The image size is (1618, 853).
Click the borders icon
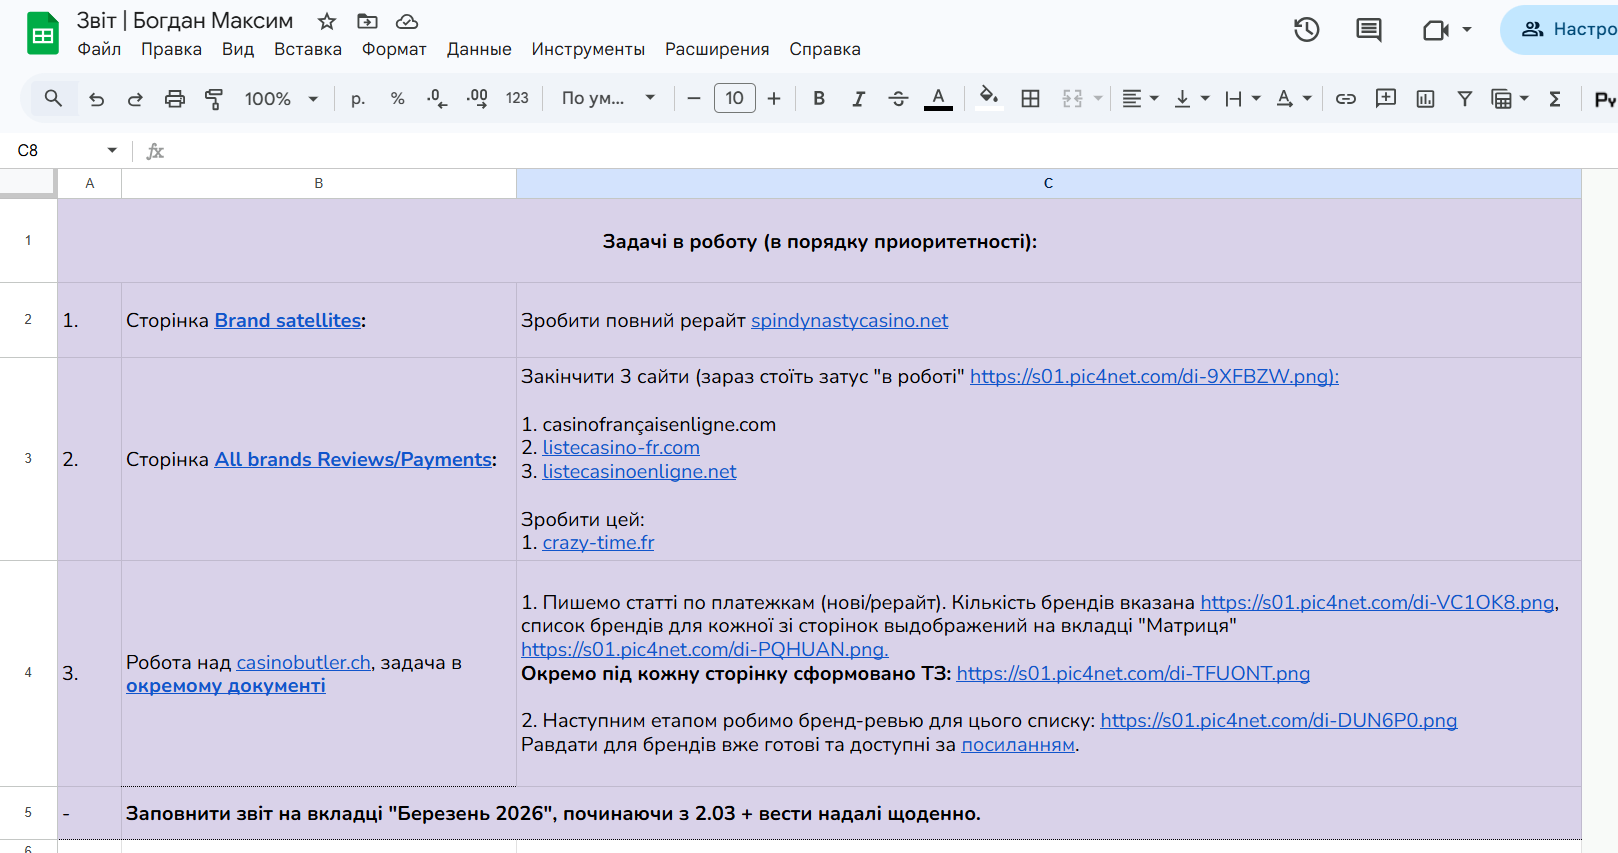tap(1030, 99)
